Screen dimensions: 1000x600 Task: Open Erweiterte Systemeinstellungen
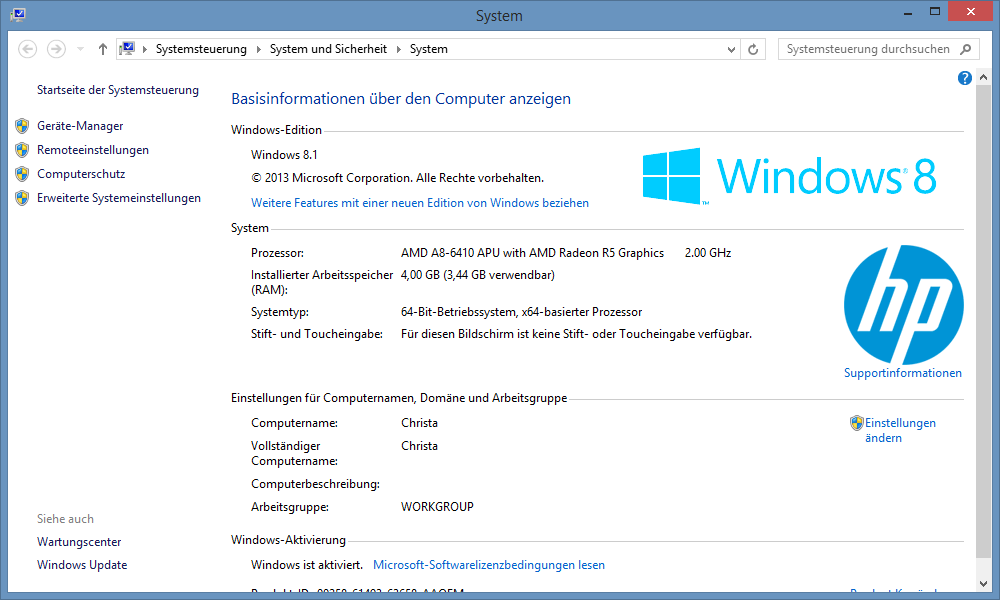click(119, 198)
